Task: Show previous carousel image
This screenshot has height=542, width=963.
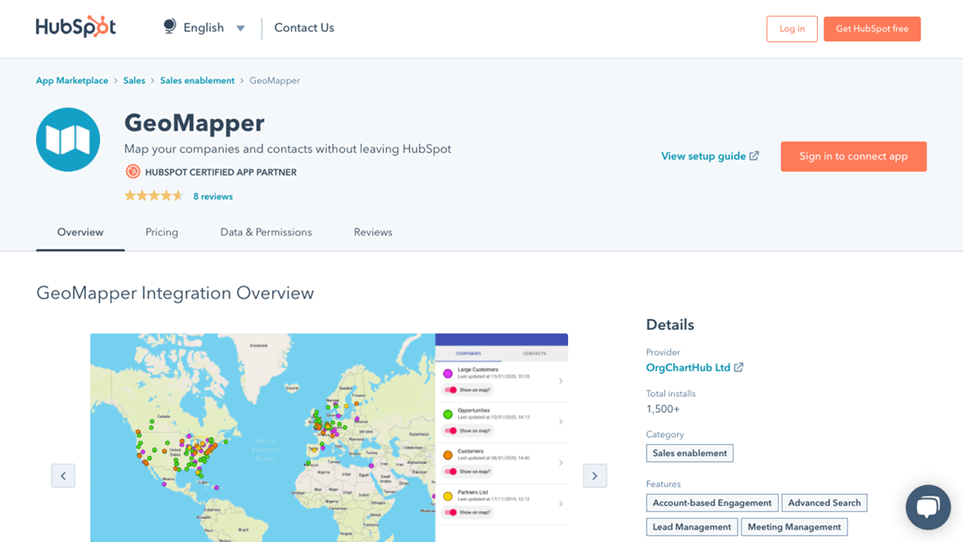Action: (x=63, y=476)
